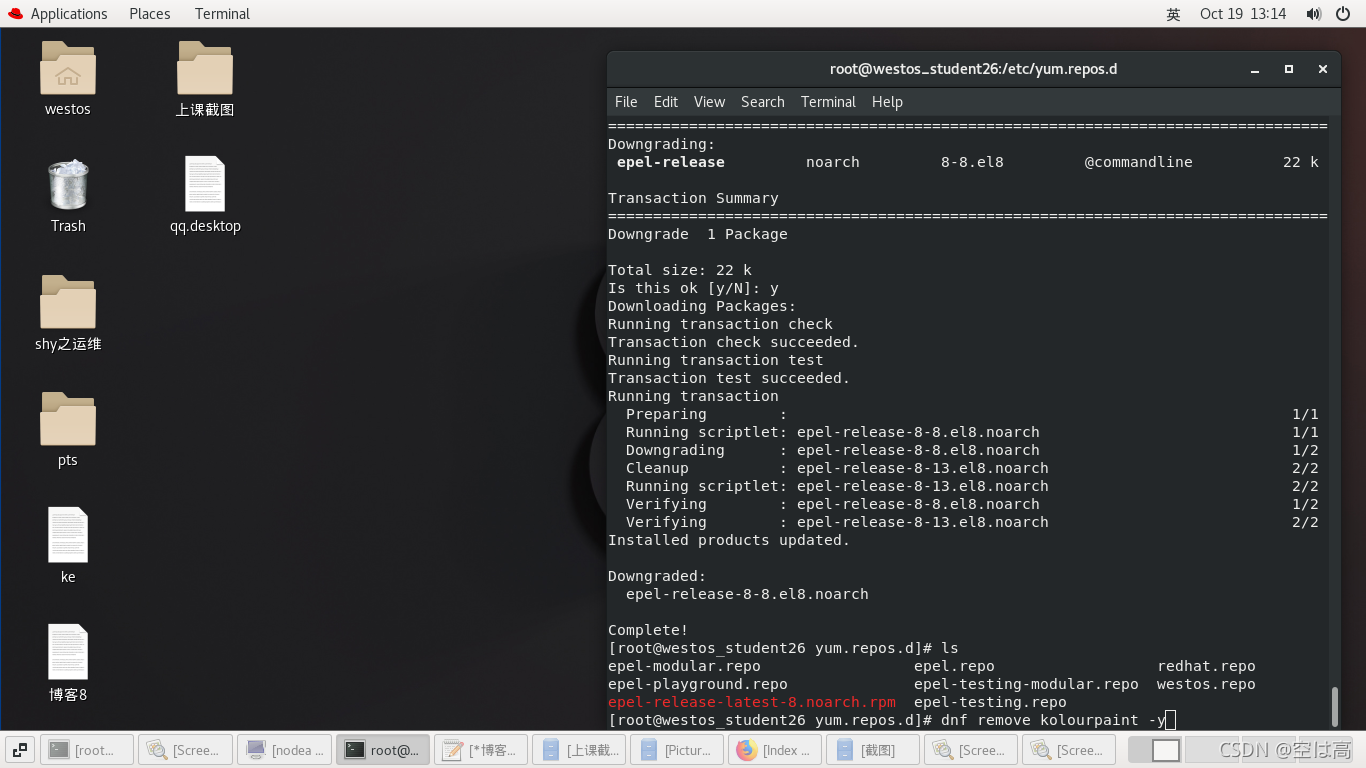
Task: Click the epel.repo file name
Action: (954, 666)
